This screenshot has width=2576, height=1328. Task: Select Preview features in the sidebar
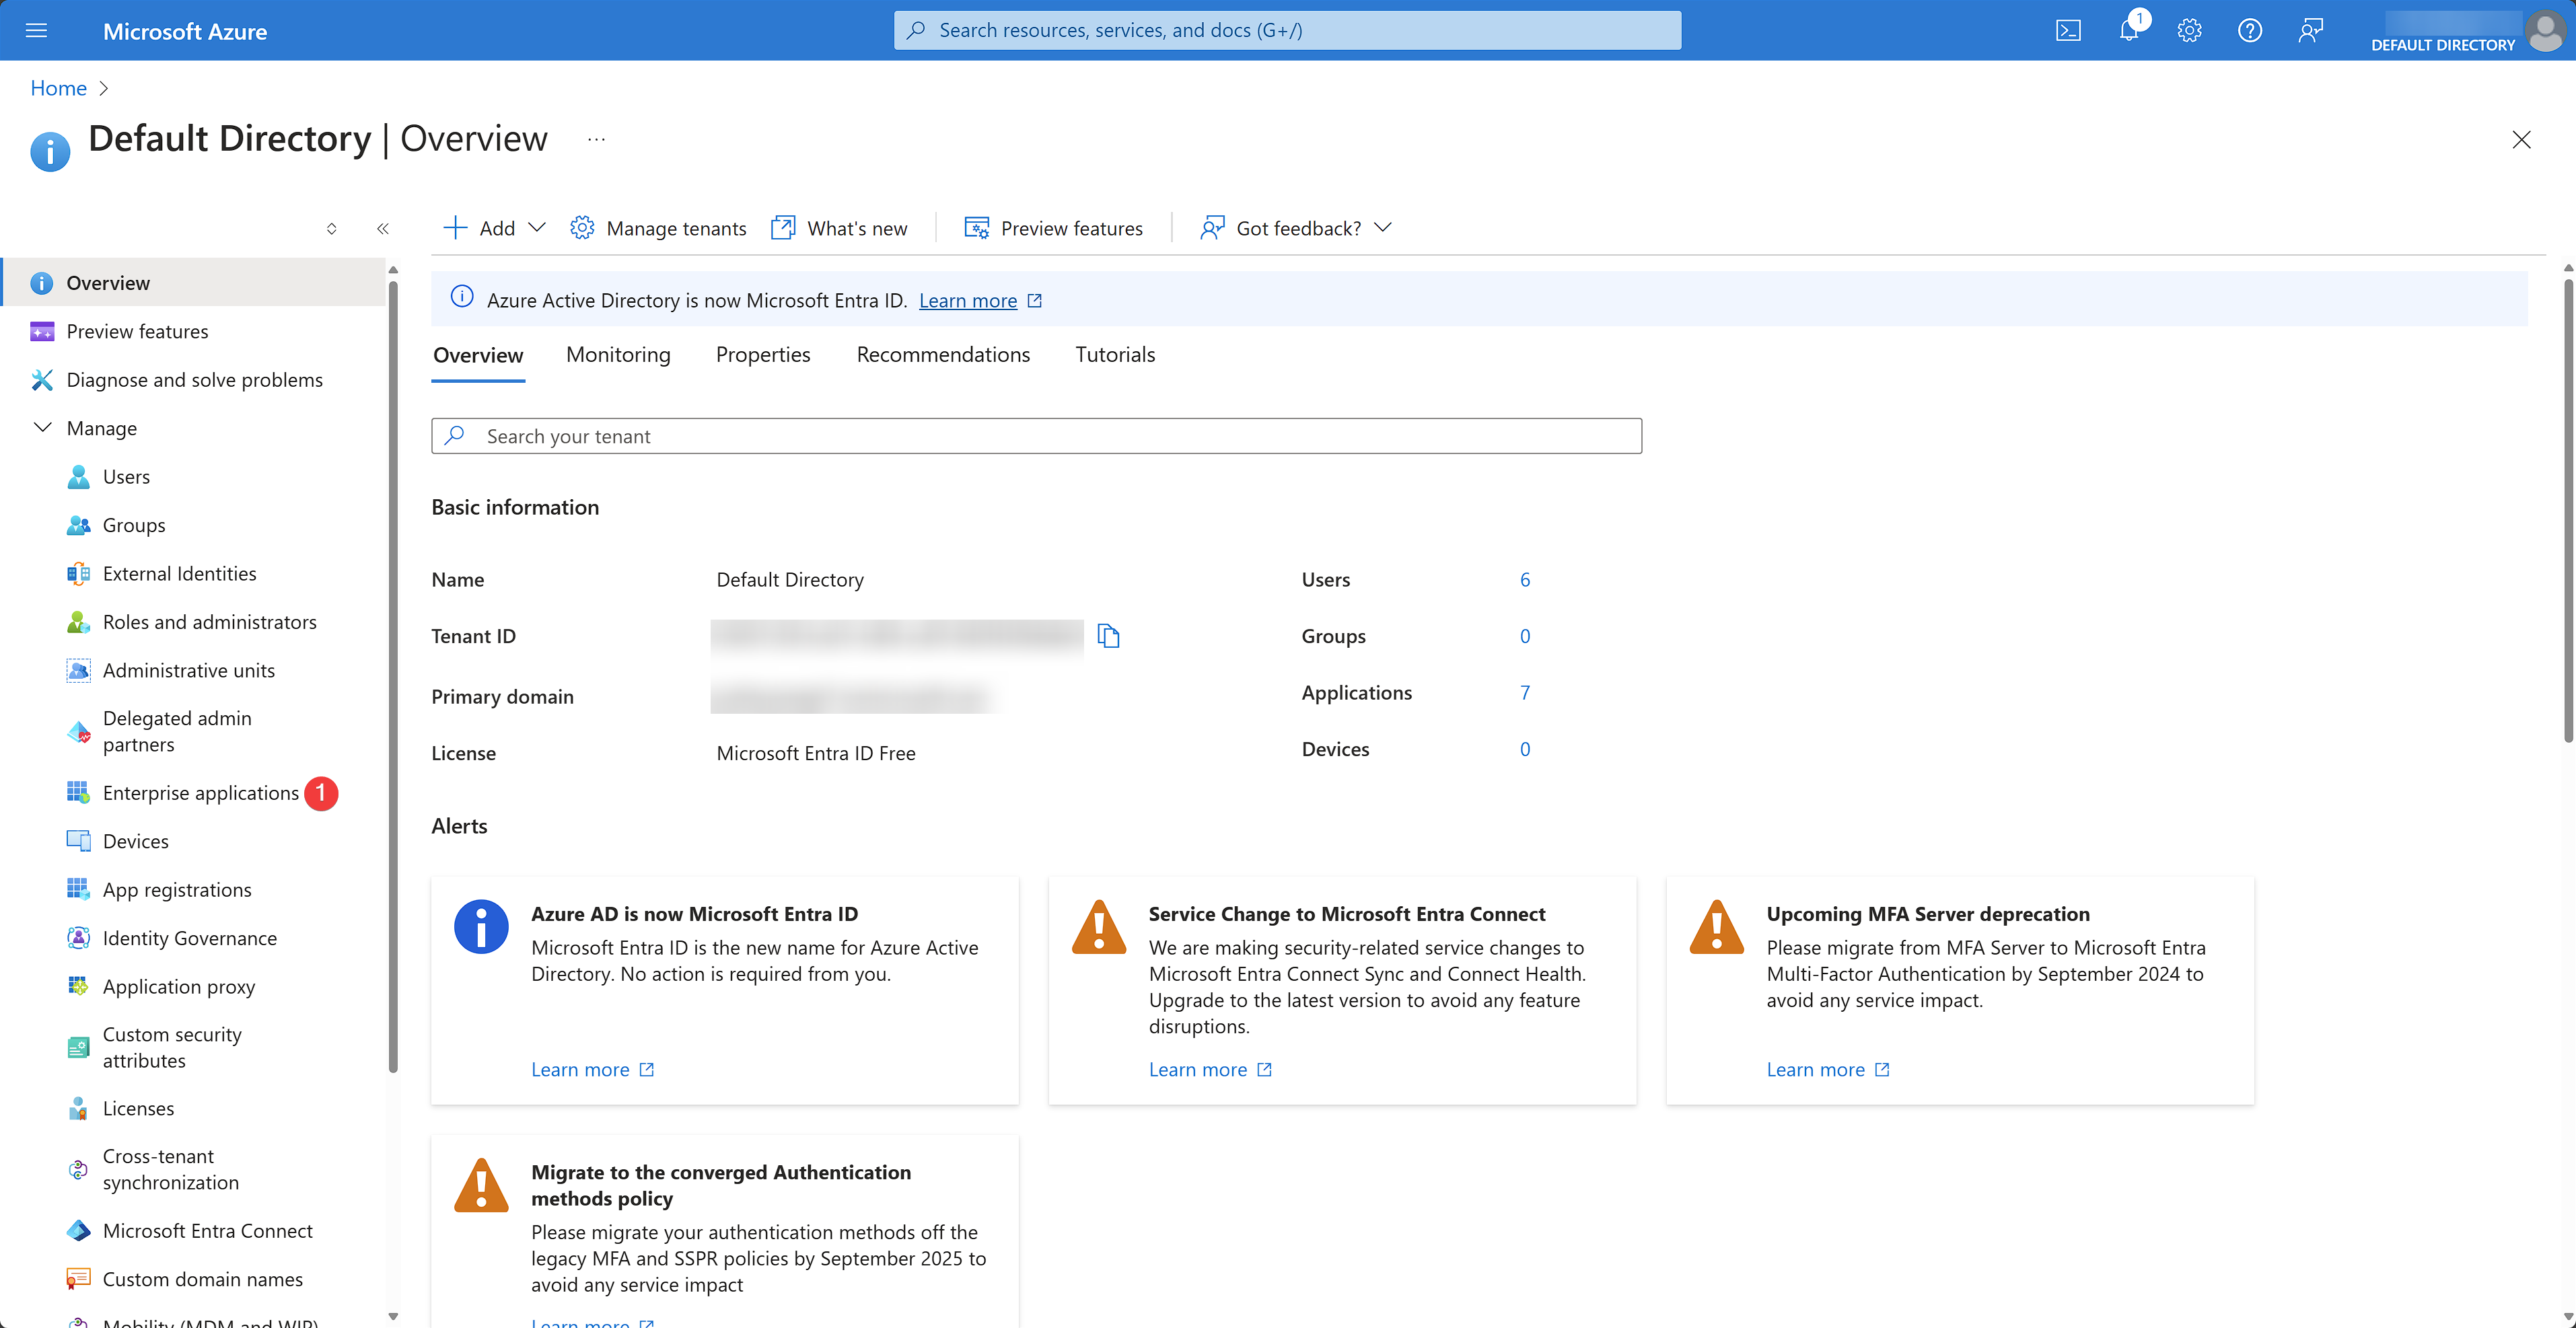click(137, 331)
